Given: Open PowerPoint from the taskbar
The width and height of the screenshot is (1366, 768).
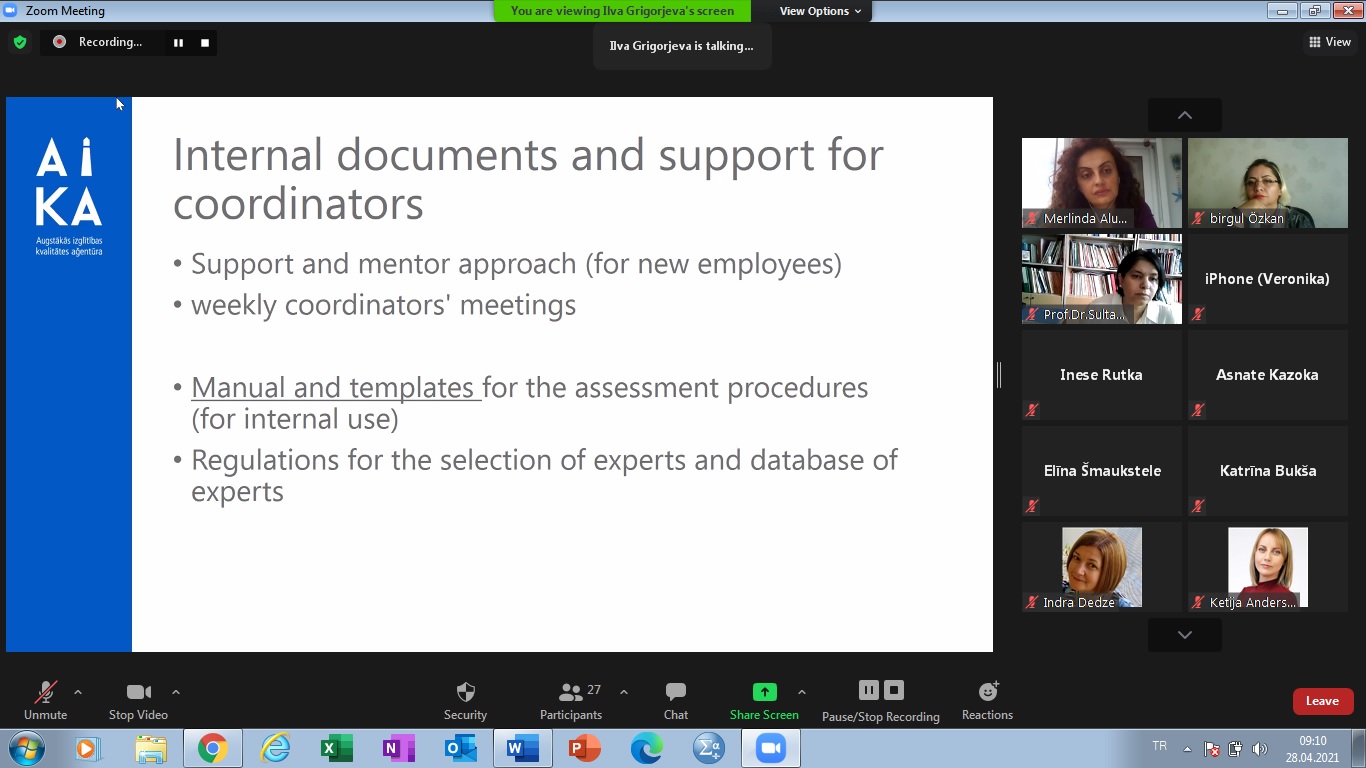Looking at the screenshot, I should (584, 748).
